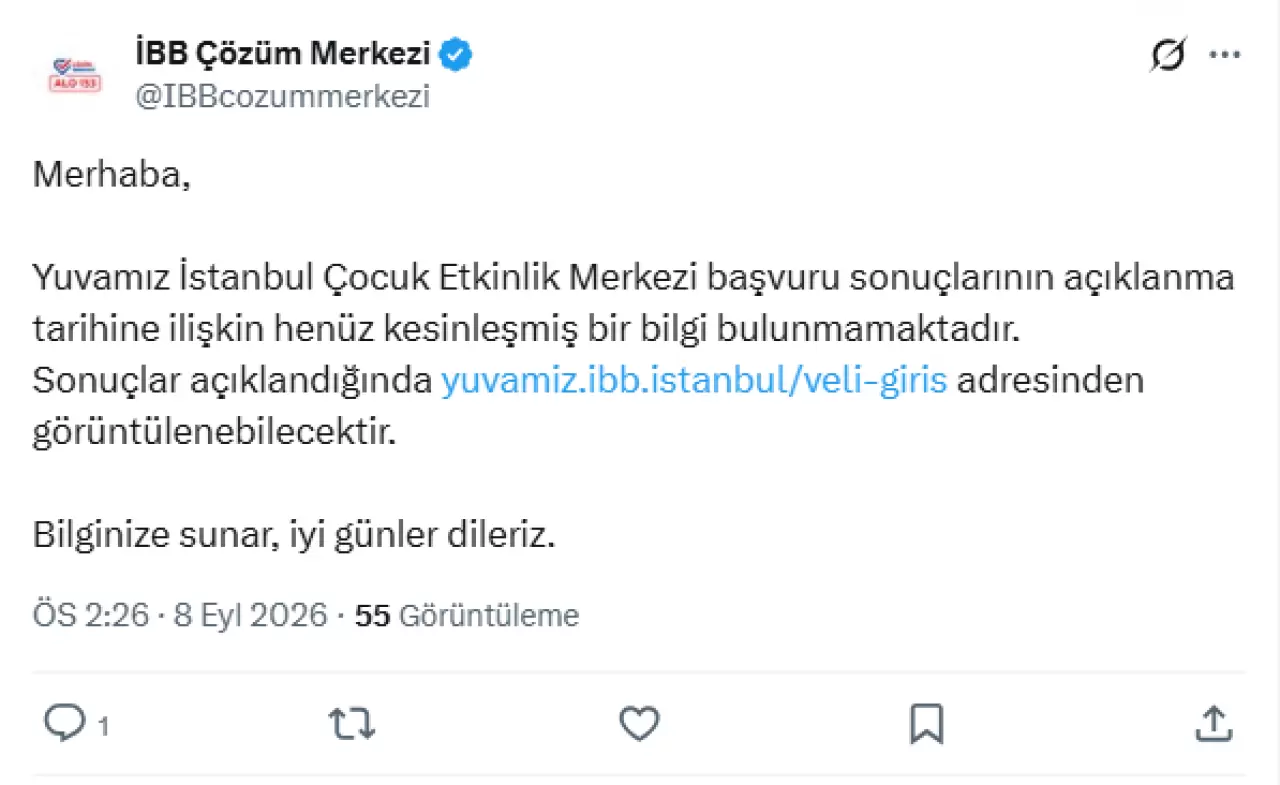Click the tweet text beginning with Yuvamız İstanbul
Viewport: 1280px width, 785px height.
click(x=634, y=277)
